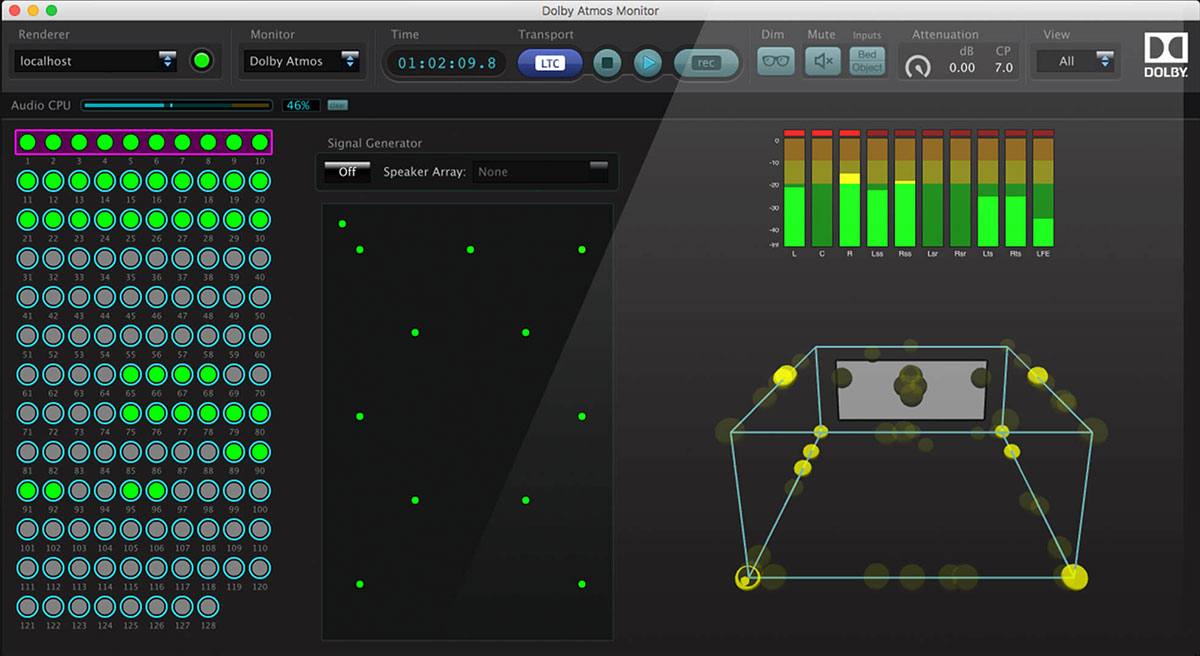Click the Rss channel level meter
The image size is (1200, 656).
pyautogui.click(x=905, y=188)
